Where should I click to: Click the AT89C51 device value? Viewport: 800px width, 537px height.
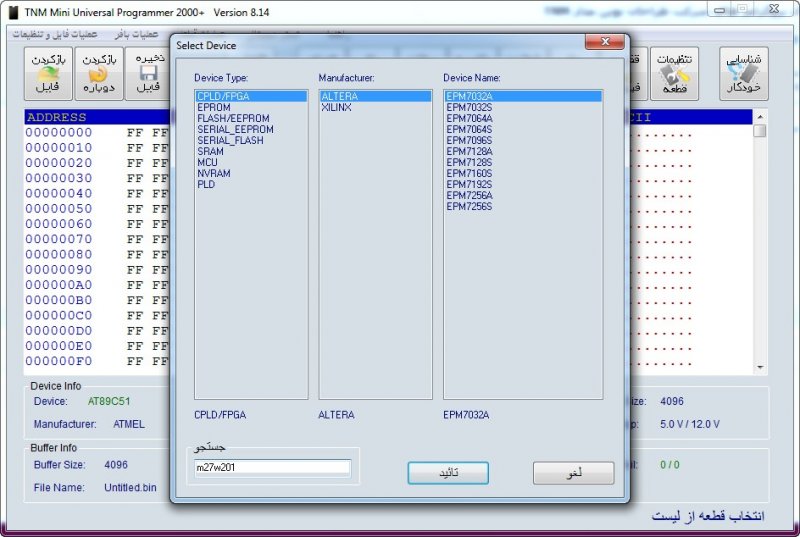click(109, 401)
